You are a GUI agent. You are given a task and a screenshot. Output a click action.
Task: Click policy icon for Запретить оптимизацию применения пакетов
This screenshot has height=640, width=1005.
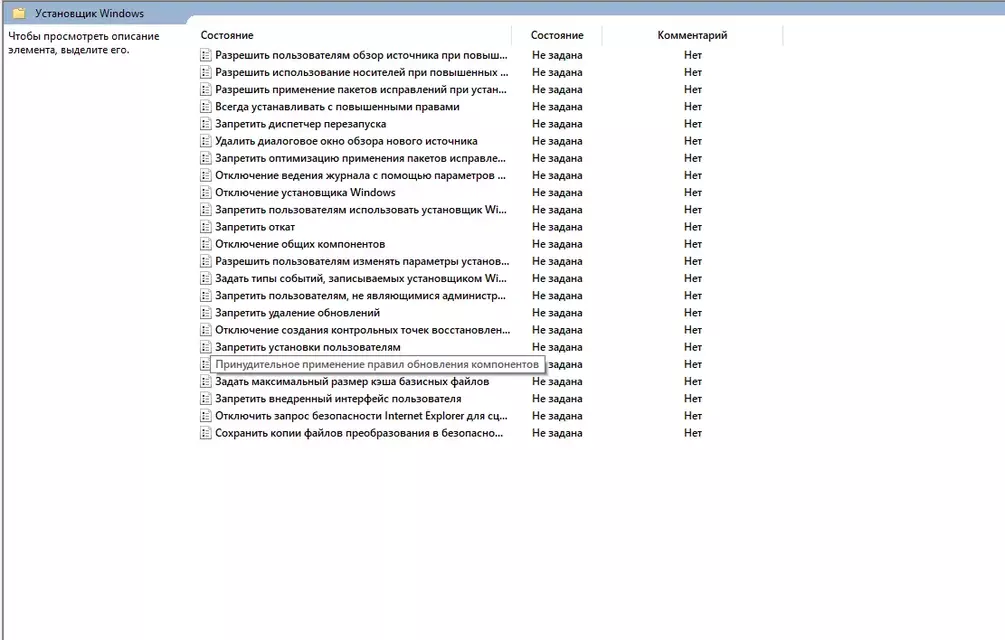(x=206, y=158)
